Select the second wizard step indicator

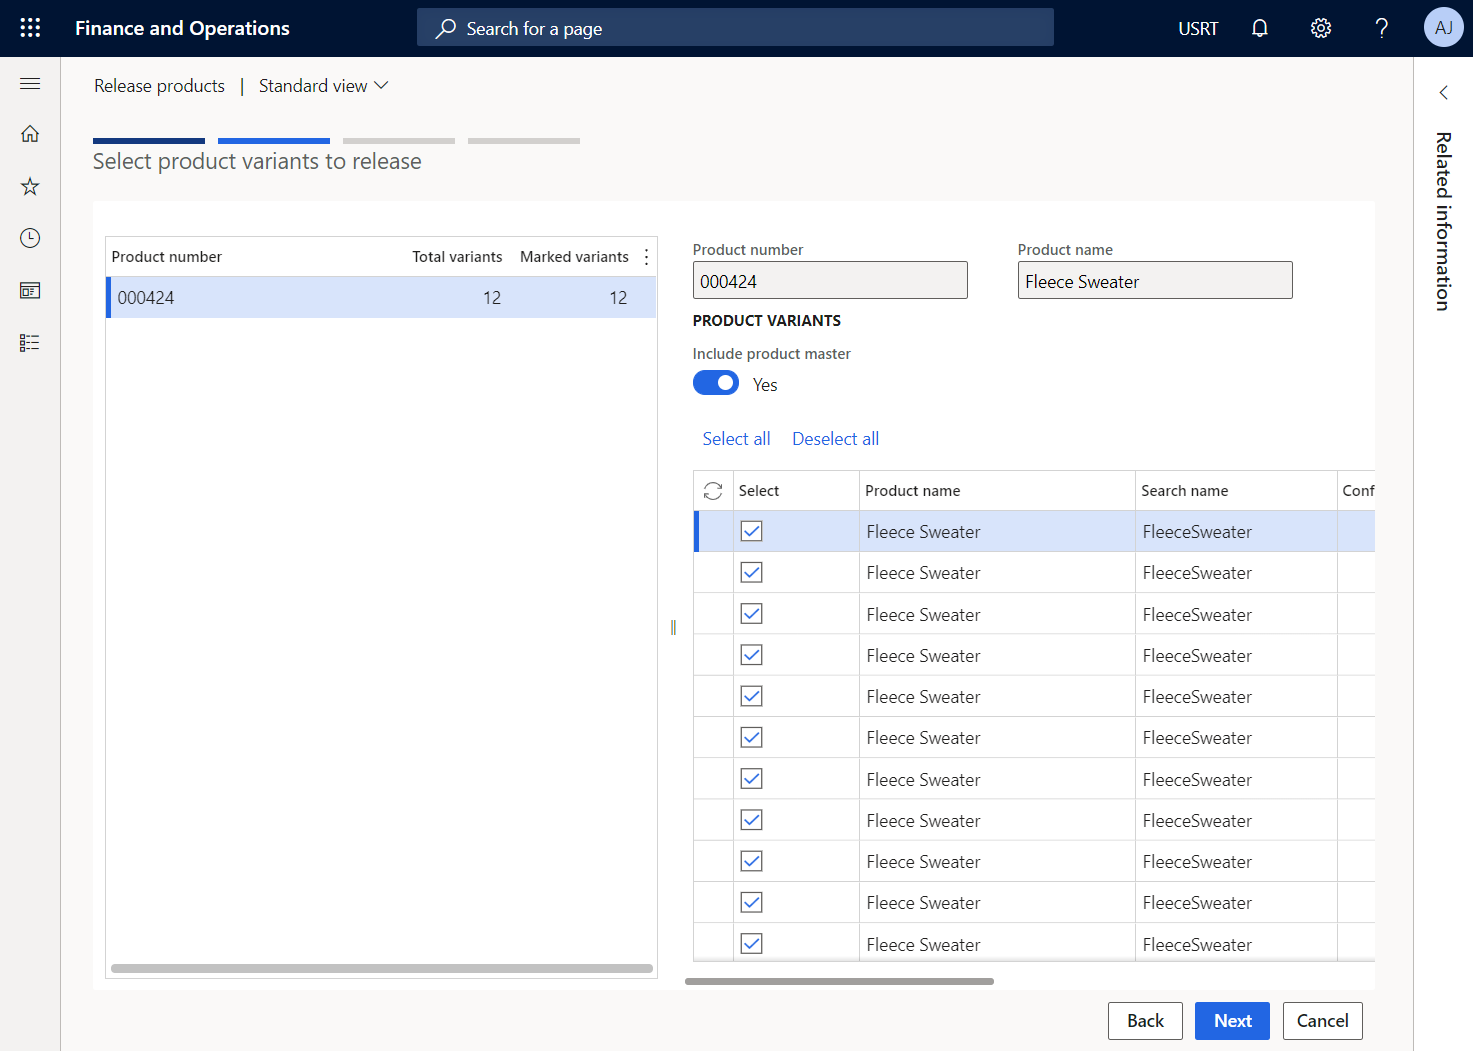(274, 141)
